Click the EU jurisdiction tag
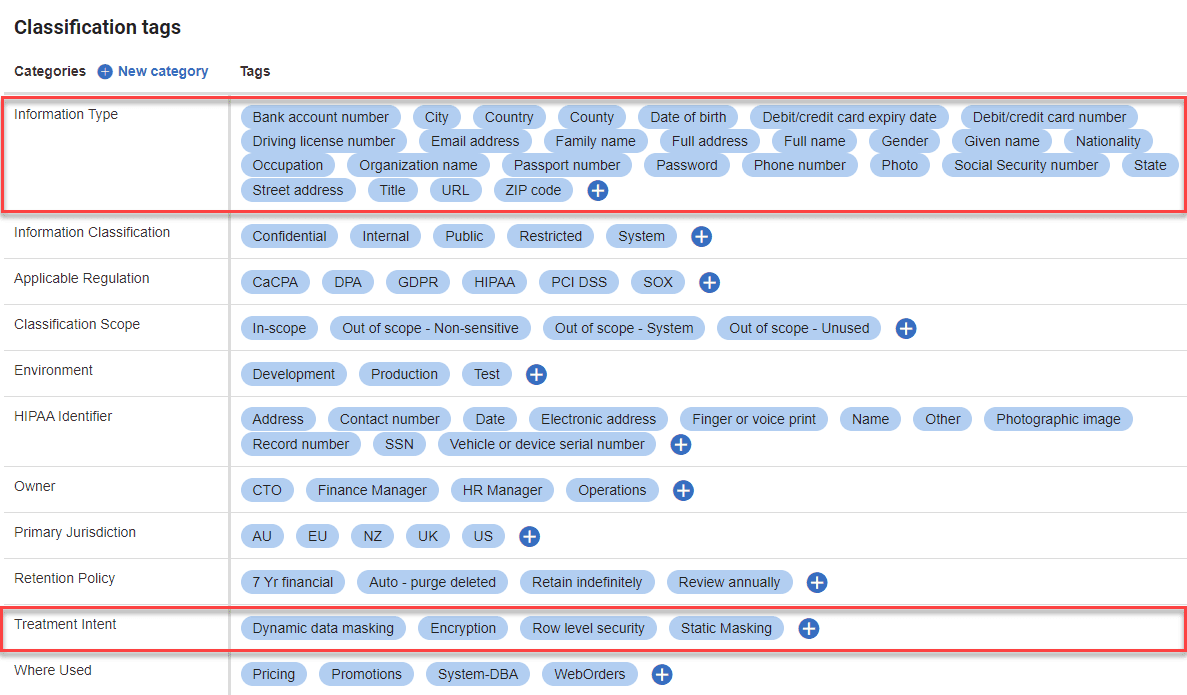 [x=317, y=537]
